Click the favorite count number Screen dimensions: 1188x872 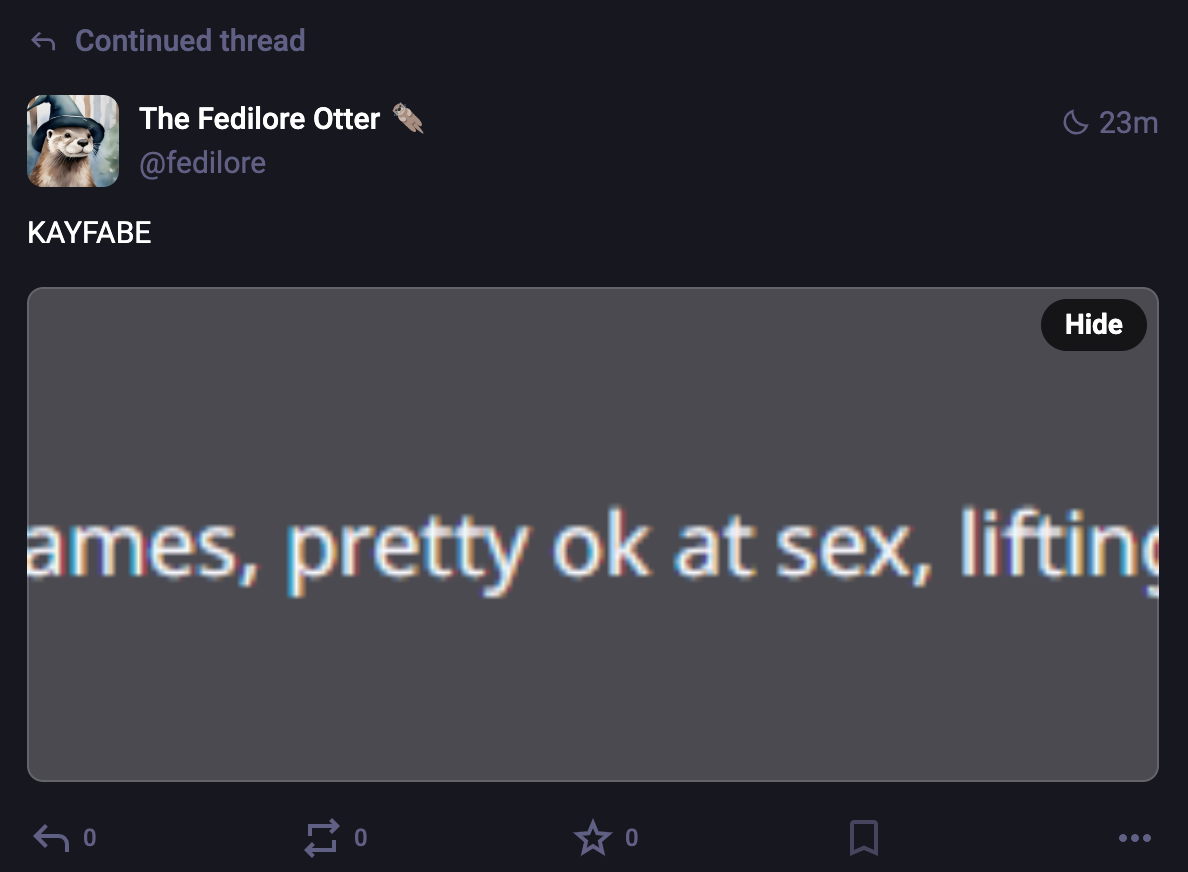(631, 838)
